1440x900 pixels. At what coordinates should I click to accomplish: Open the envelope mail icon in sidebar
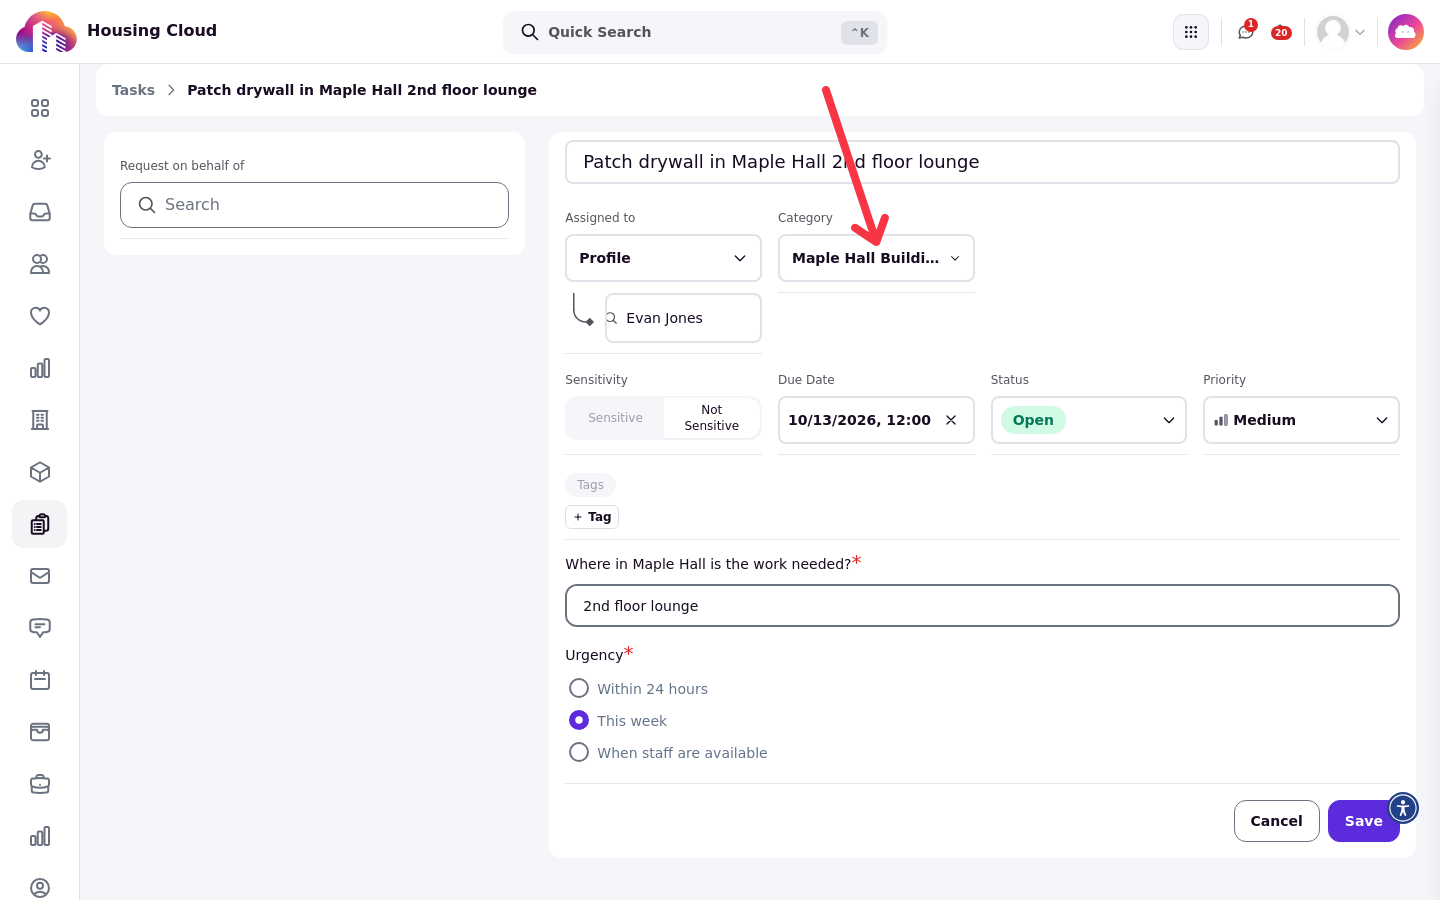[x=40, y=576]
